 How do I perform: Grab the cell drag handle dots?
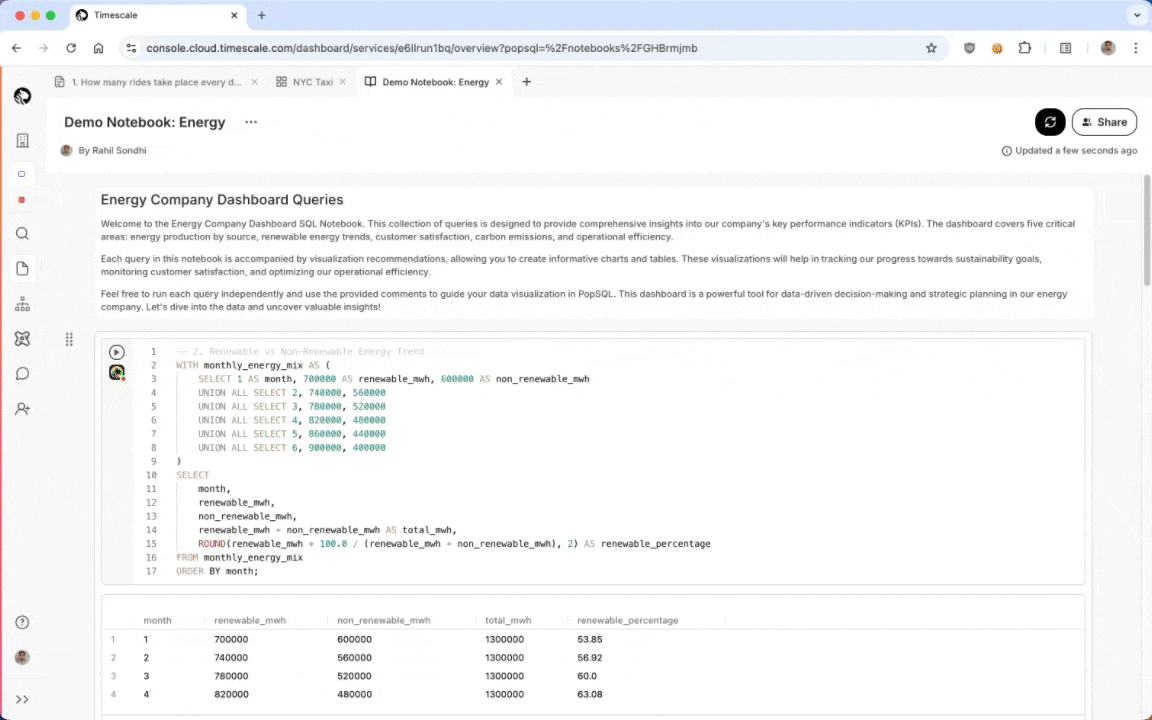tap(69, 340)
